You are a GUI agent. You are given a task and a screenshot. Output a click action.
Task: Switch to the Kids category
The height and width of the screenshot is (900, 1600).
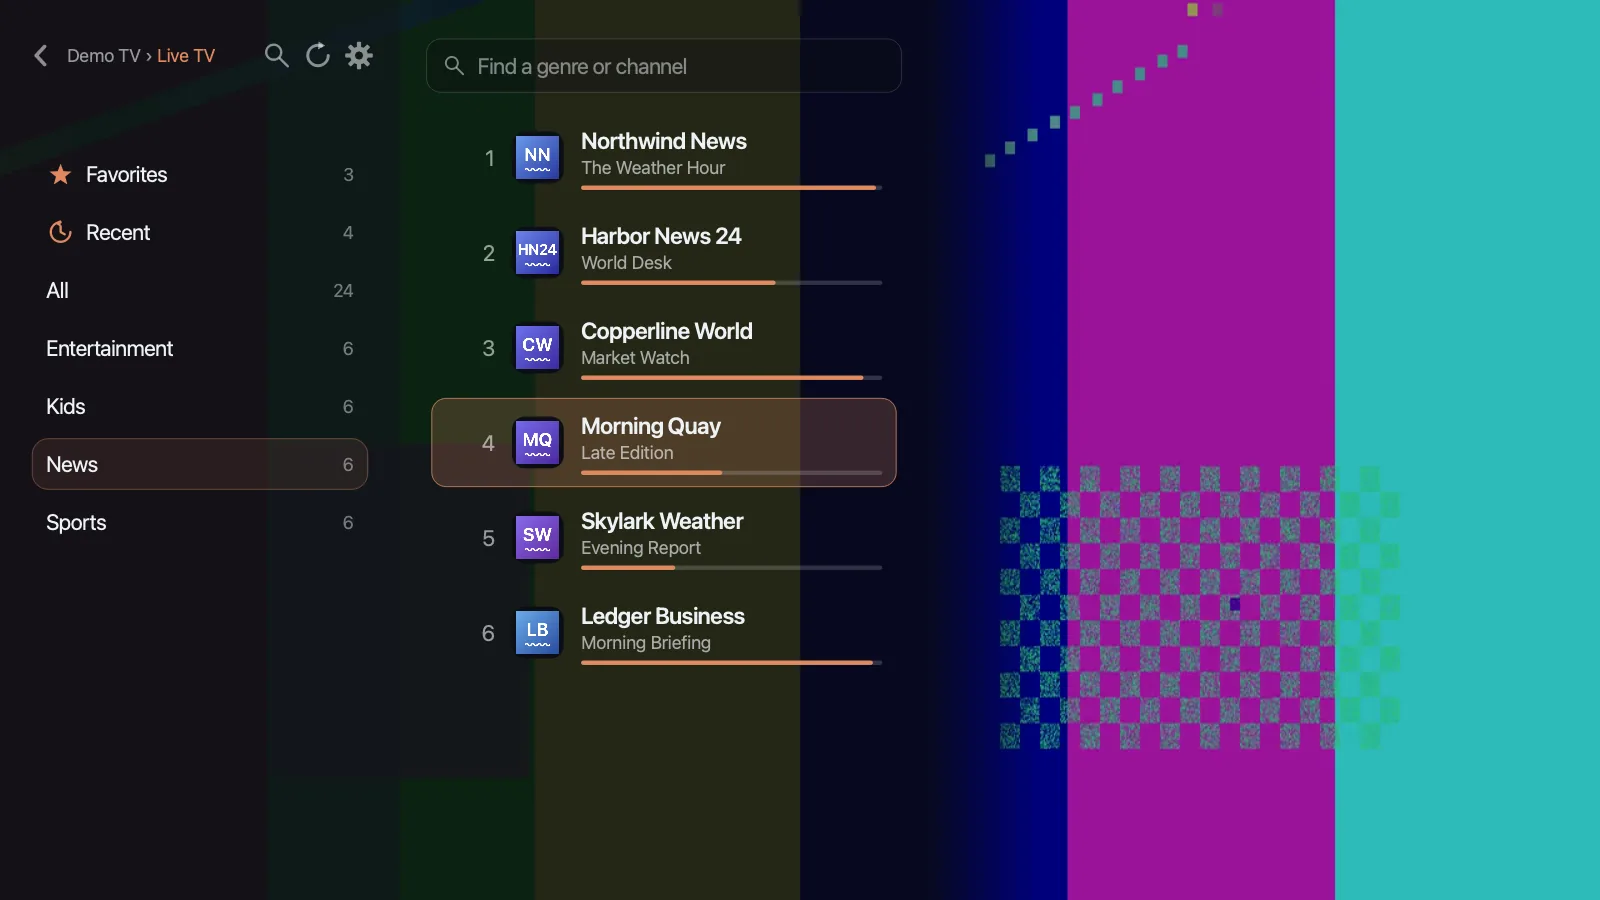[x=200, y=407]
